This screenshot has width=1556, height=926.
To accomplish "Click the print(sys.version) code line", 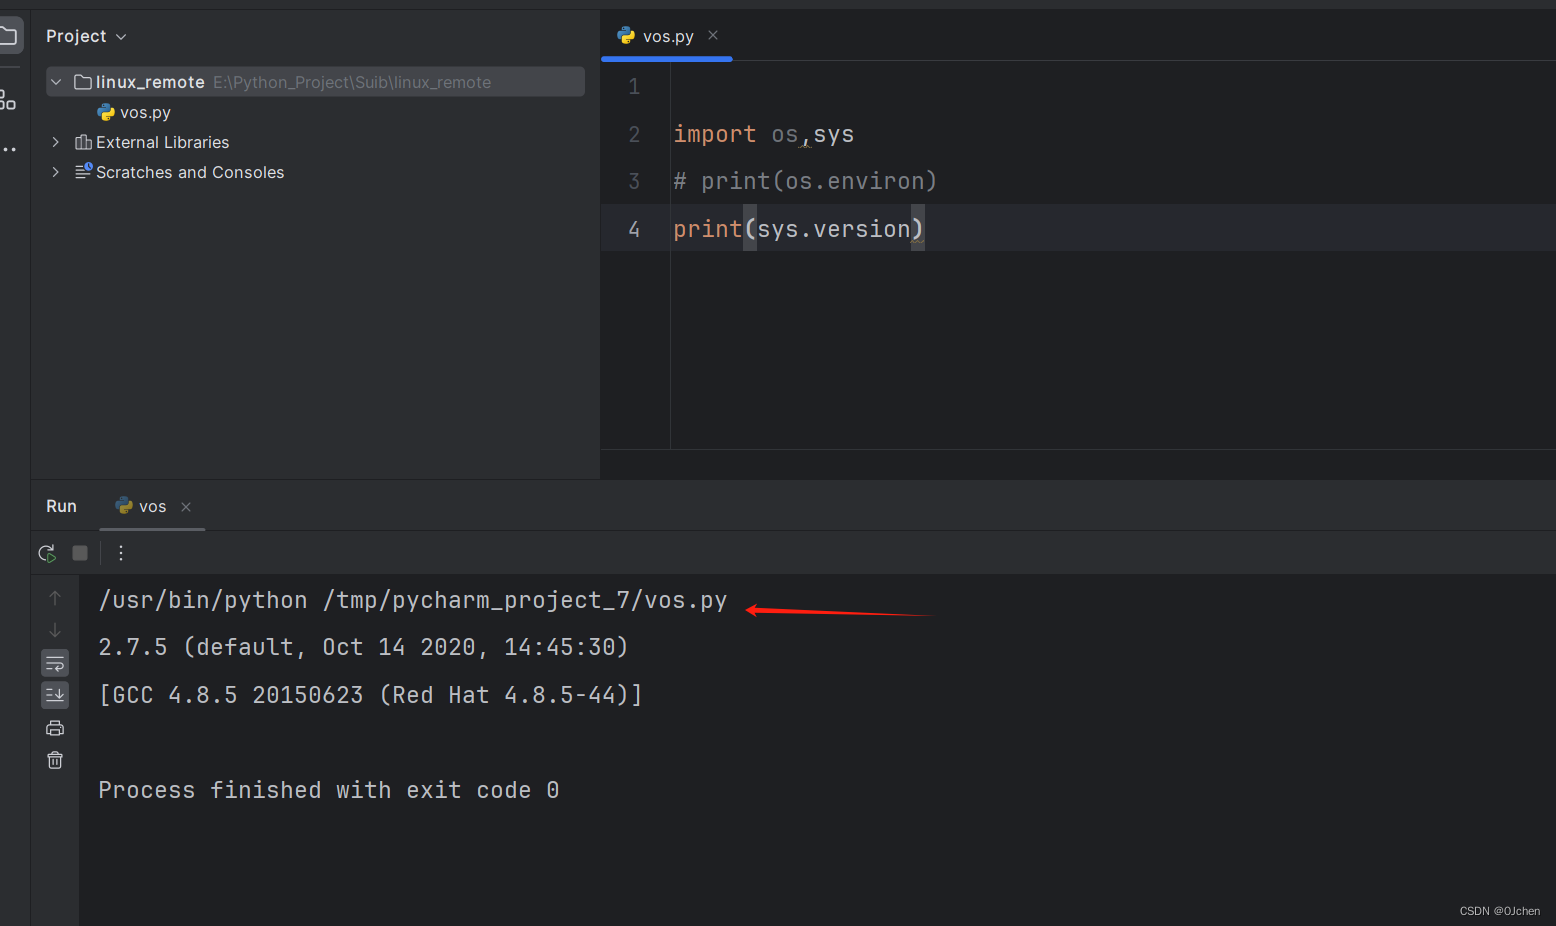I will [x=798, y=229].
